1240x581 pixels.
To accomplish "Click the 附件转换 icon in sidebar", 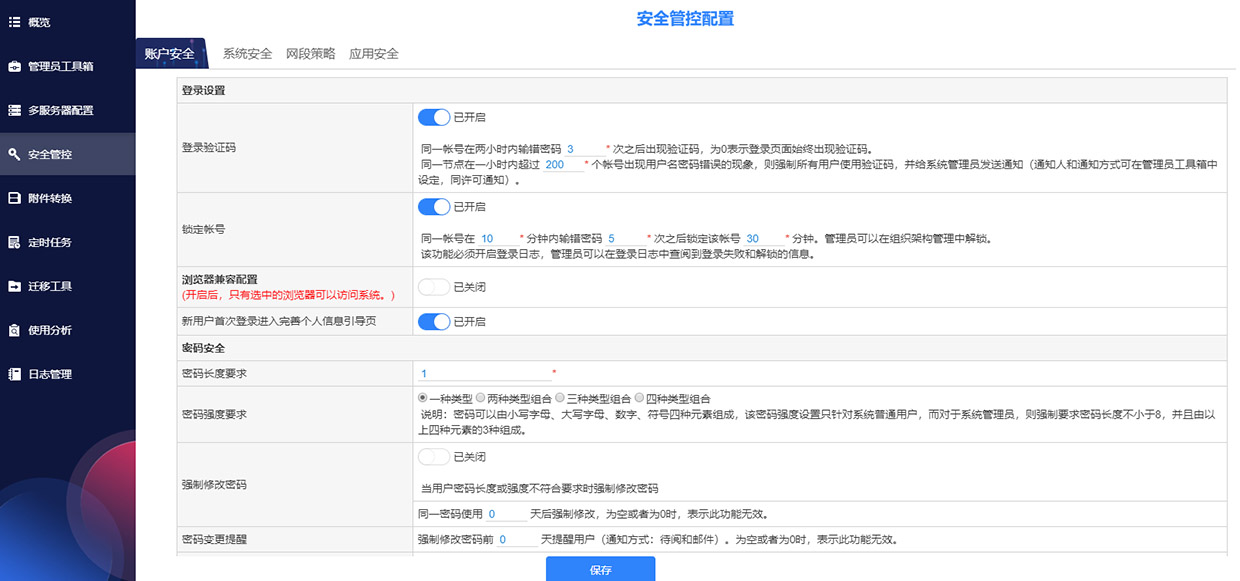I will coord(14,198).
